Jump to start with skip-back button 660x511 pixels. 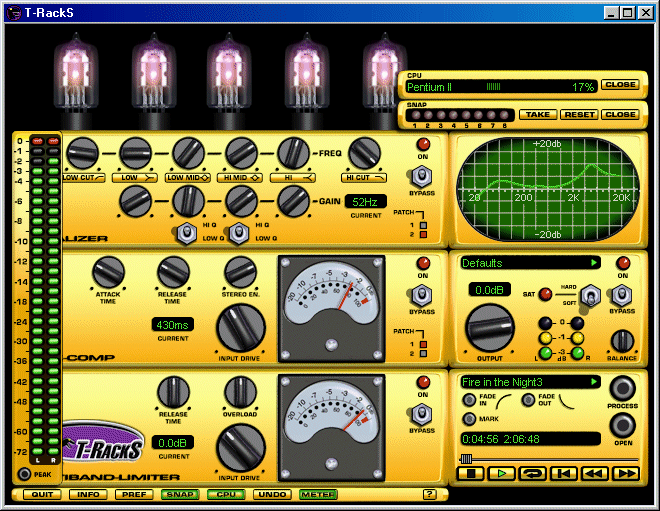click(x=564, y=474)
